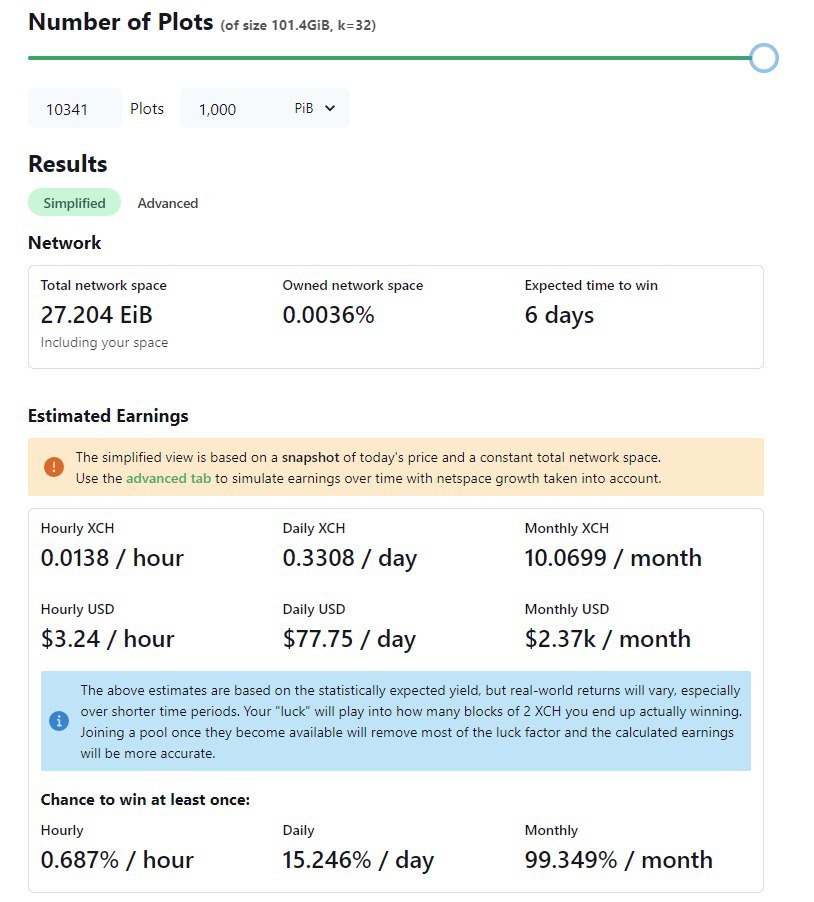Focus the 1,000 space size field
The width and height of the screenshot is (814, 902).
coord(232,109)
